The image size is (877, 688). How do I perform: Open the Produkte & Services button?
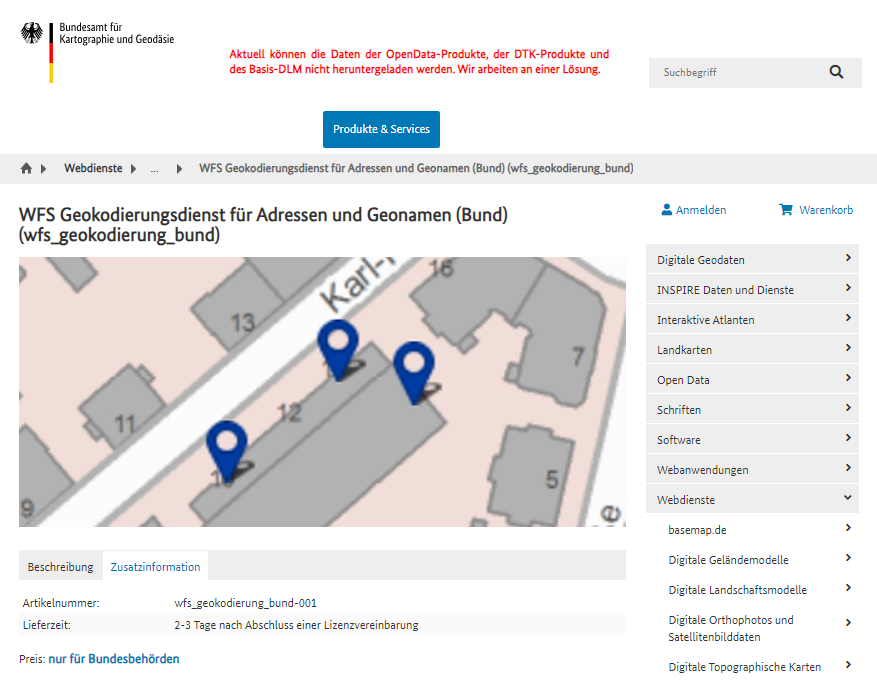[x=381, y=129]
